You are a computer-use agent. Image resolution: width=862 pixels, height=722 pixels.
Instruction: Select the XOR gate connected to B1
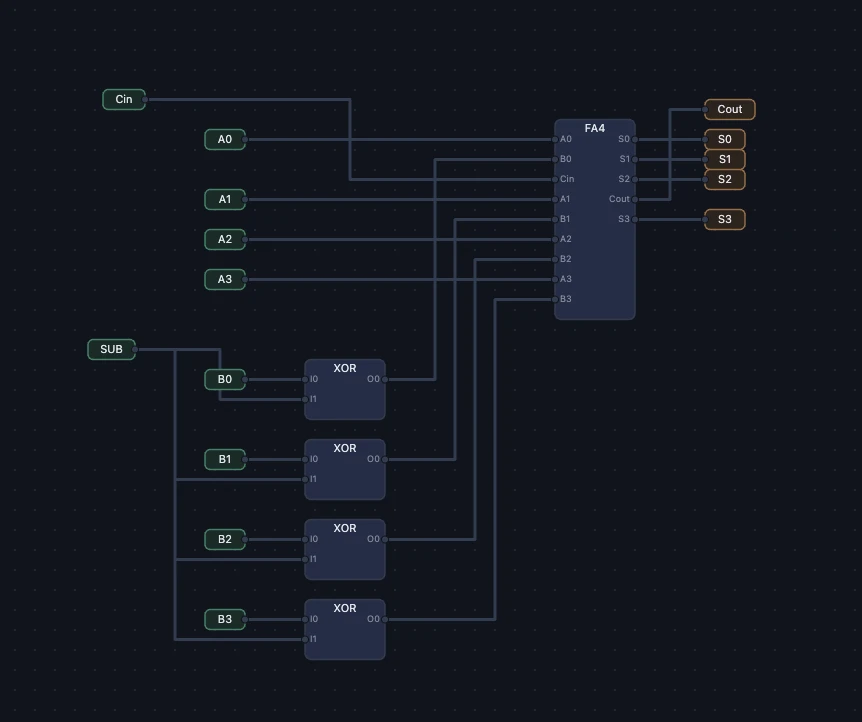click(345, 470)
